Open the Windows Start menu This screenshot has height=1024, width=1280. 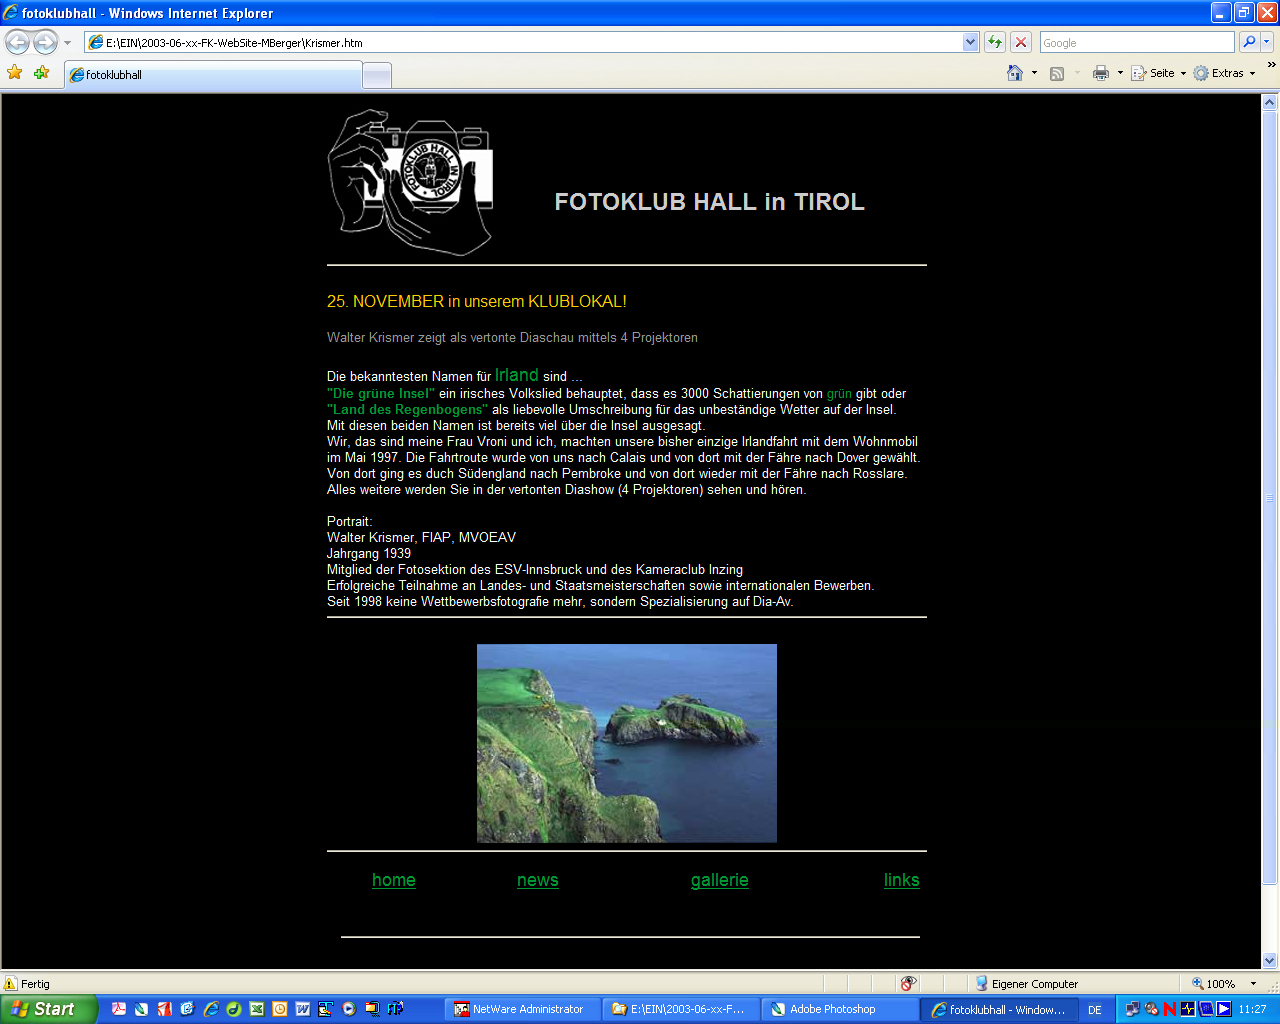(48, 1009)
